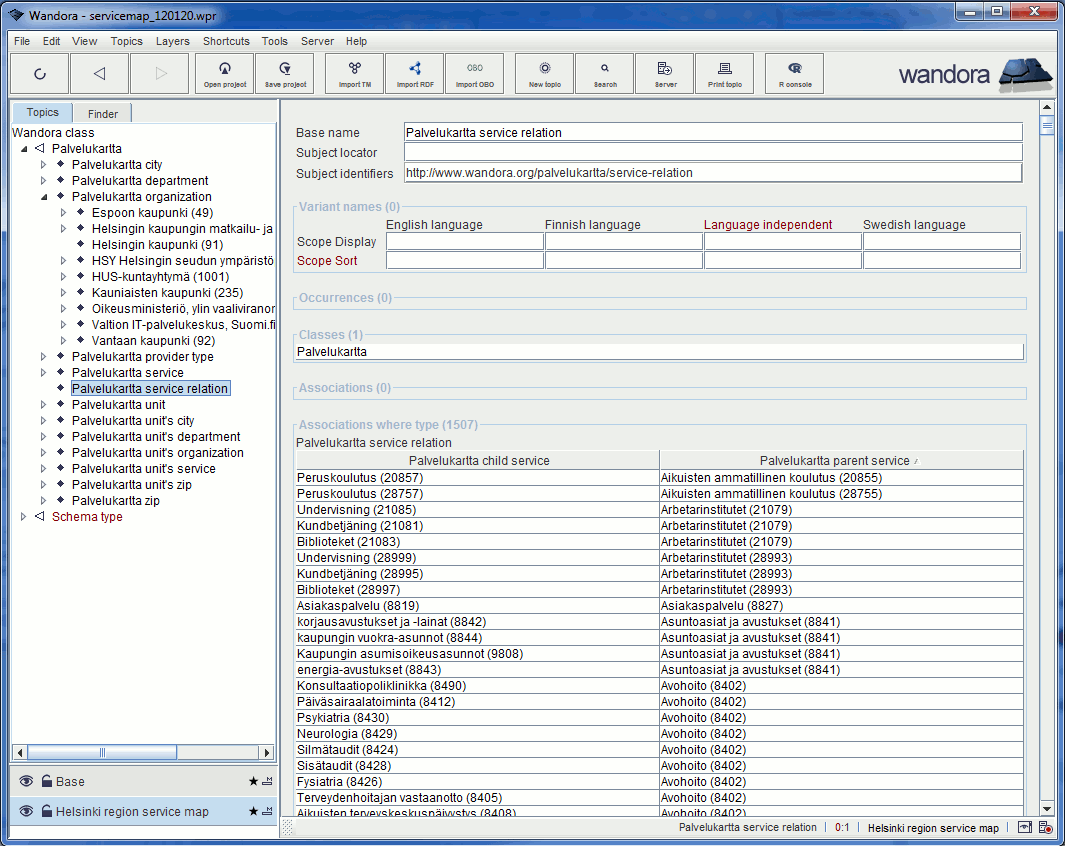This screenshot has height=846, width=1065.
Task: Click the back navigation arrow button
Action: tap(99, 73)
